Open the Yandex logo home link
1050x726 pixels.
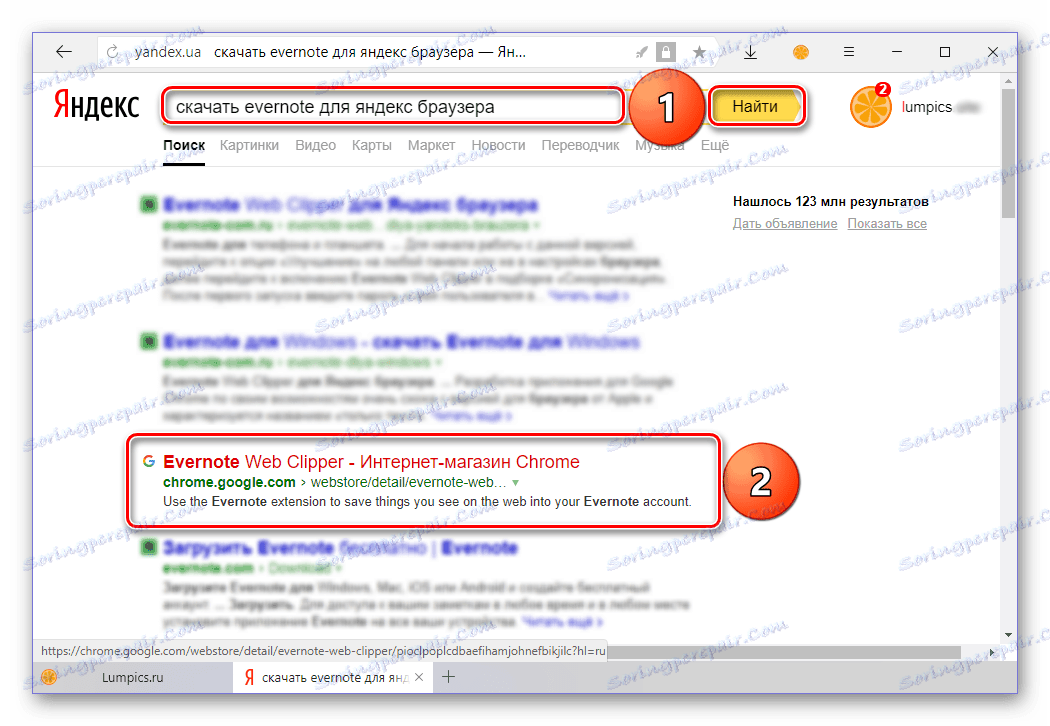click(96, 106)
